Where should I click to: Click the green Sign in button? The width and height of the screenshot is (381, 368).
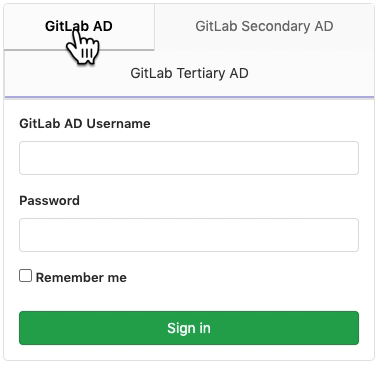click(x=189, y=328)
